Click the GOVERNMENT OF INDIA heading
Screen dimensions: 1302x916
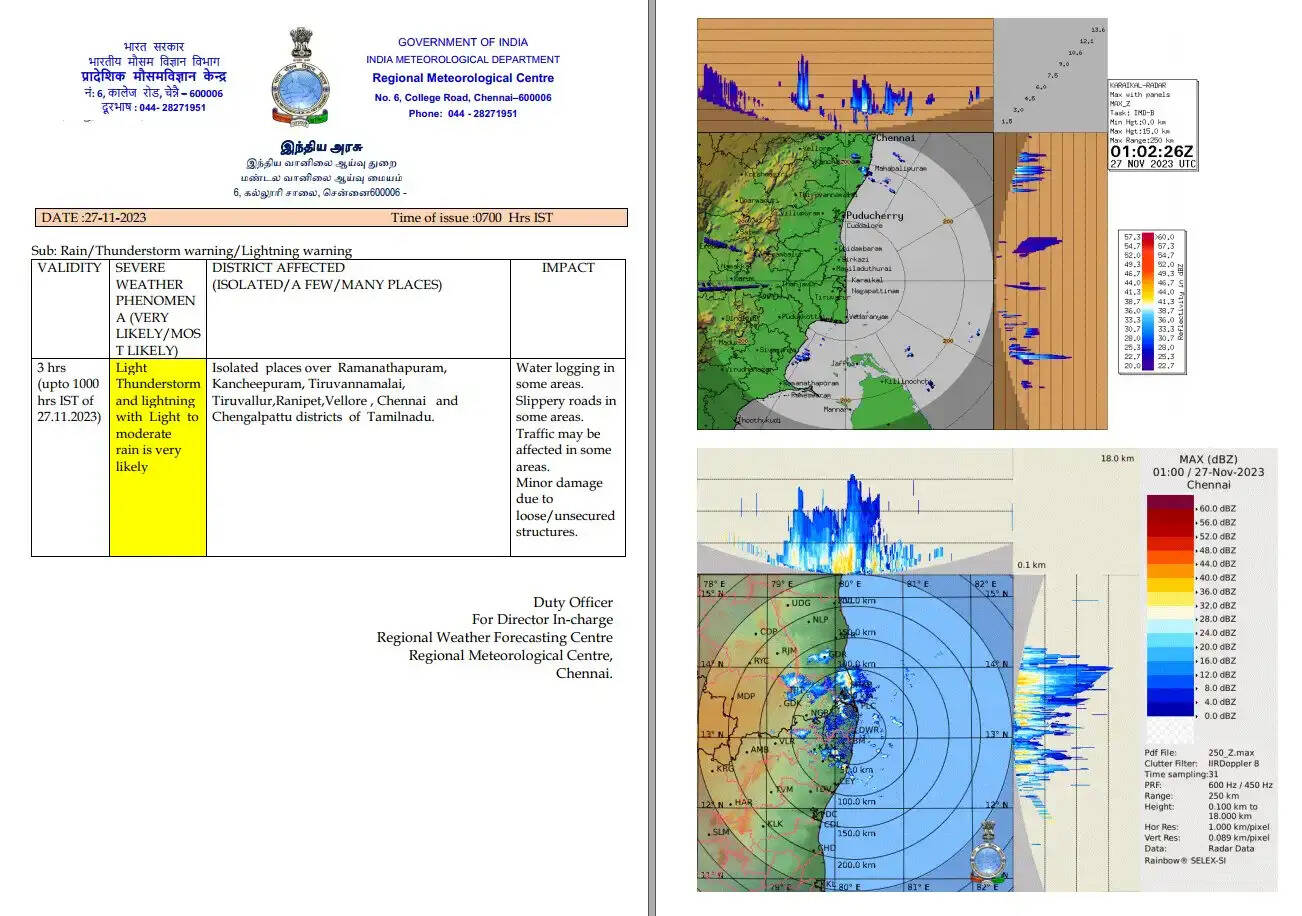pos(463,42)
